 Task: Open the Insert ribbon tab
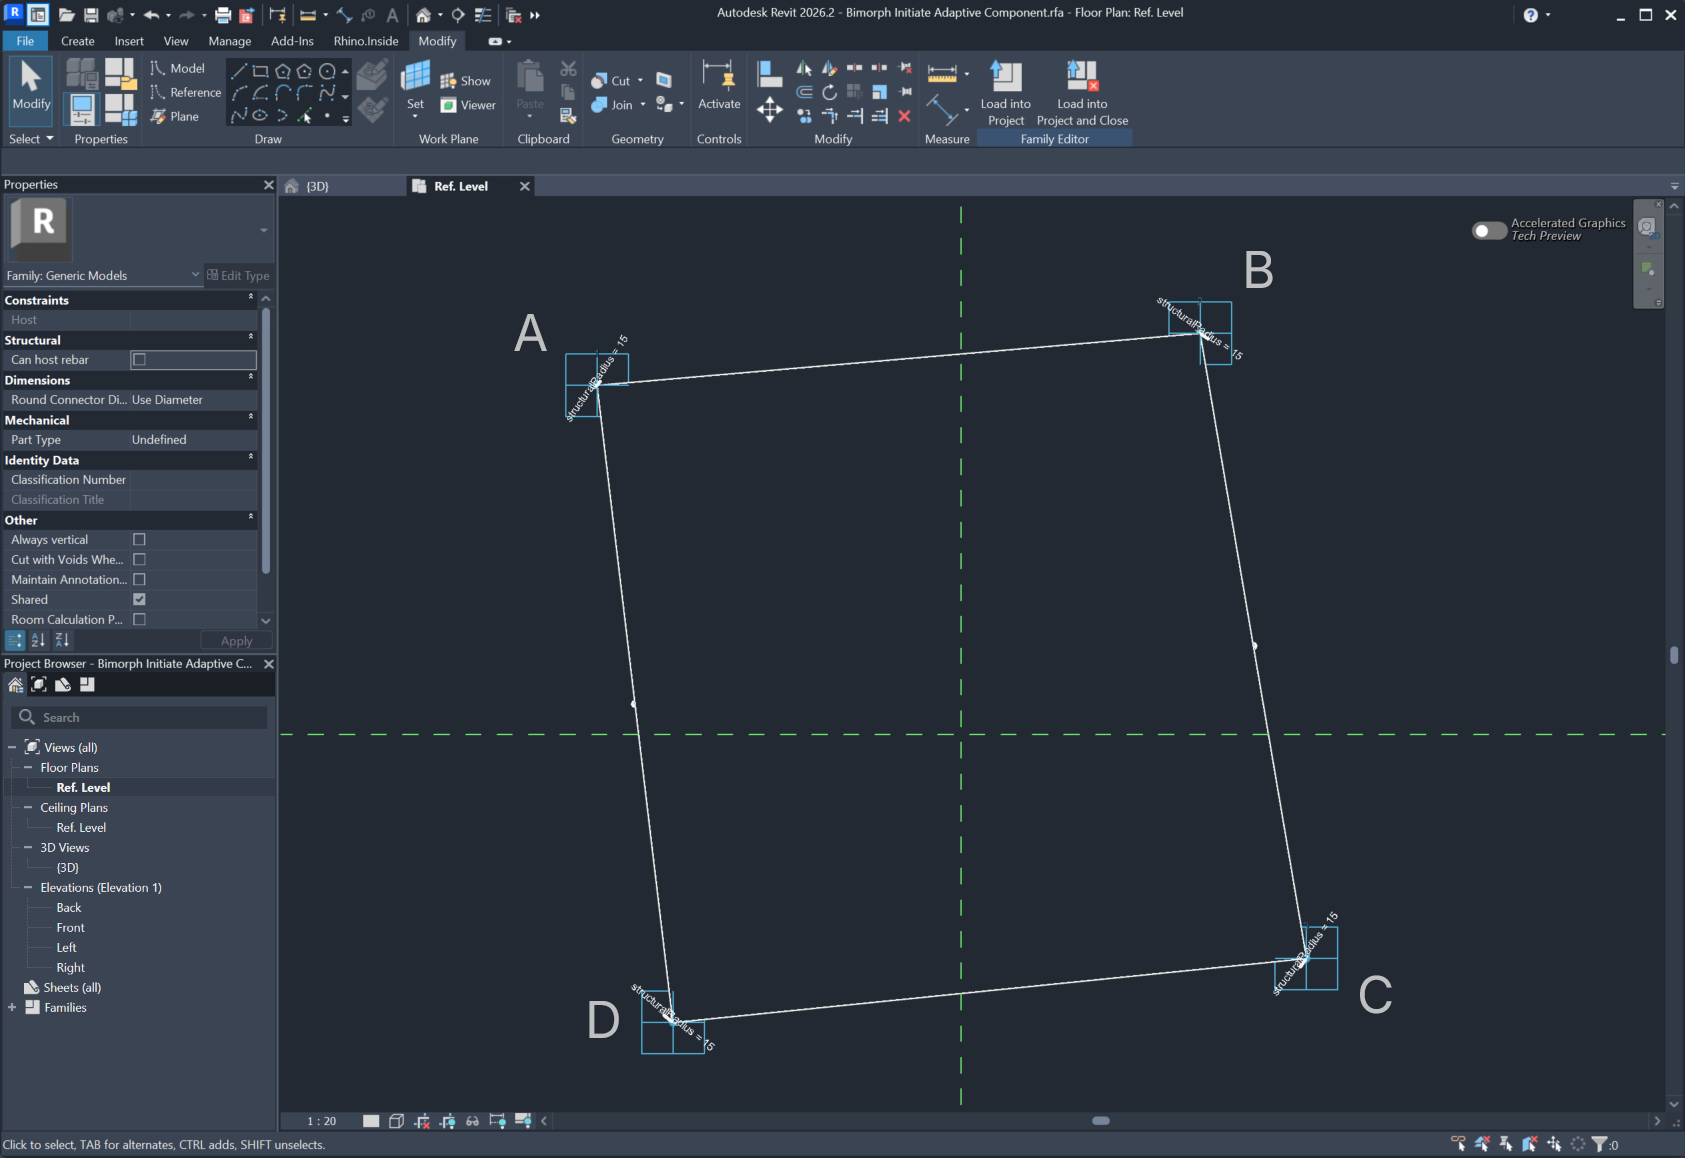[x=129, y=41]
